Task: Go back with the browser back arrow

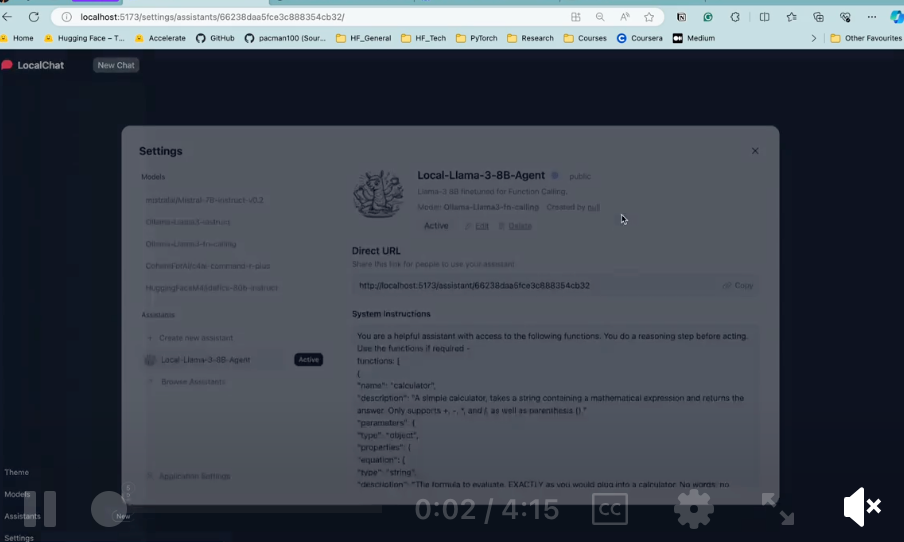Action: click(7, 17)
